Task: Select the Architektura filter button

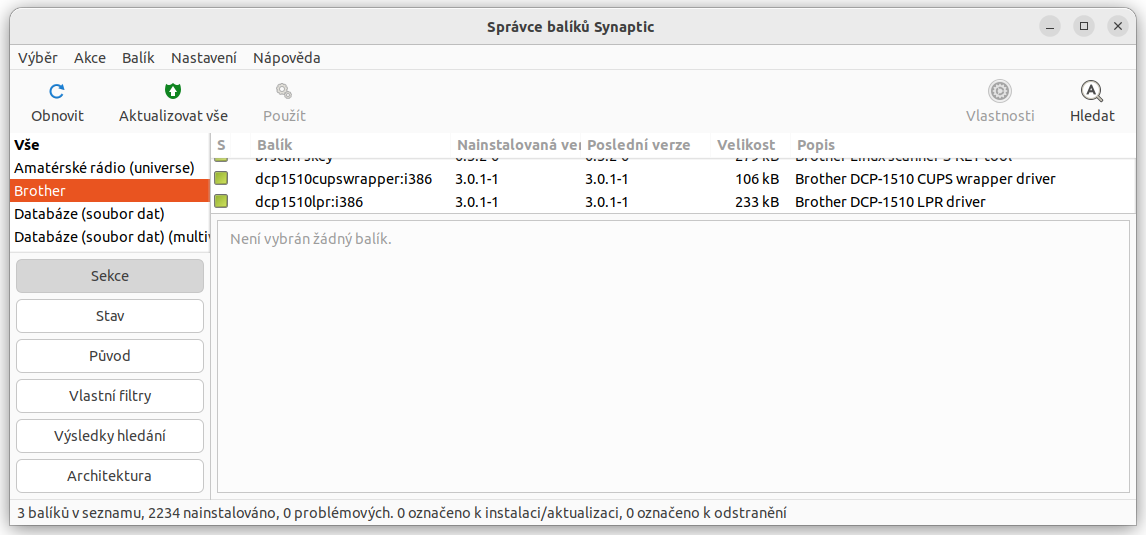Action: [x=110, y=476]
